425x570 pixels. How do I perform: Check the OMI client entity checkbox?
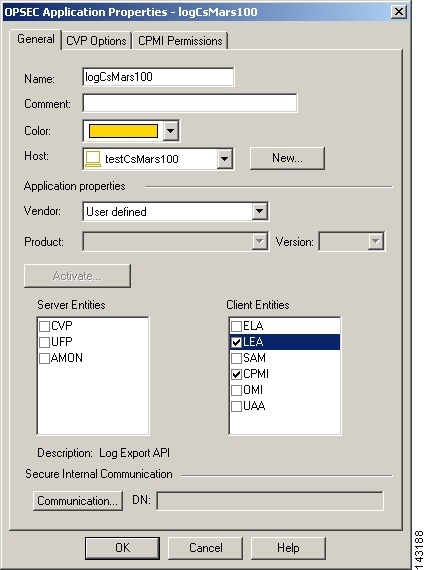coord(236,390)
